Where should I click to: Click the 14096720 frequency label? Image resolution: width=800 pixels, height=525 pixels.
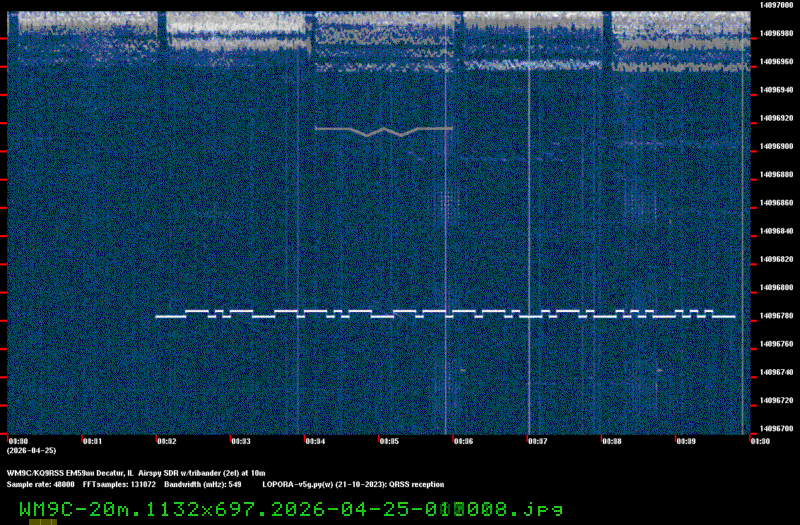(x=776, y=401)
